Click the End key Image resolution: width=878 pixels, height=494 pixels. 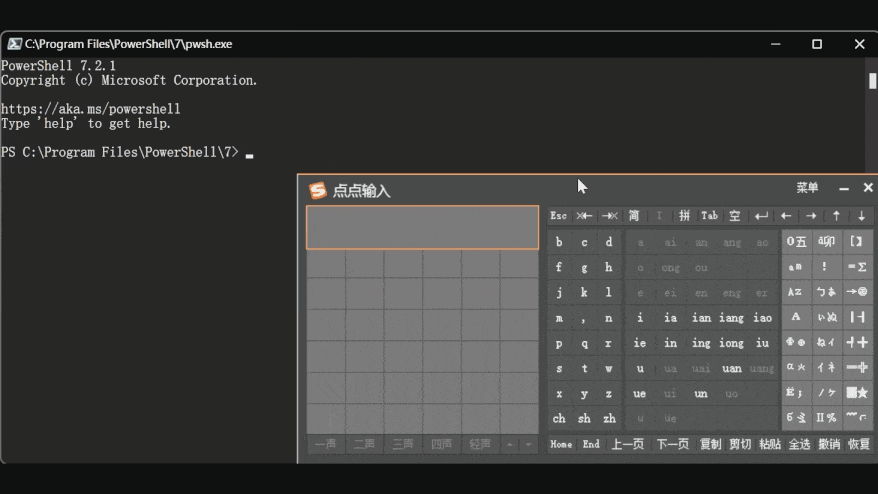point(591,444)
